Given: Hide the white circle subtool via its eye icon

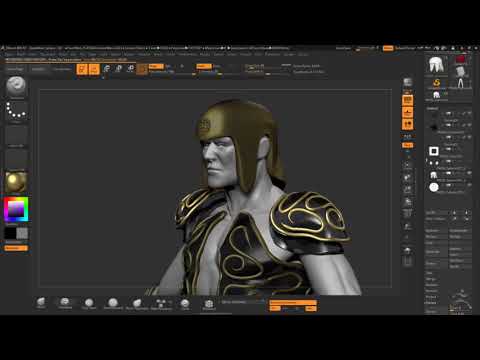Looking at the screenshot, I should coord(469,185).
